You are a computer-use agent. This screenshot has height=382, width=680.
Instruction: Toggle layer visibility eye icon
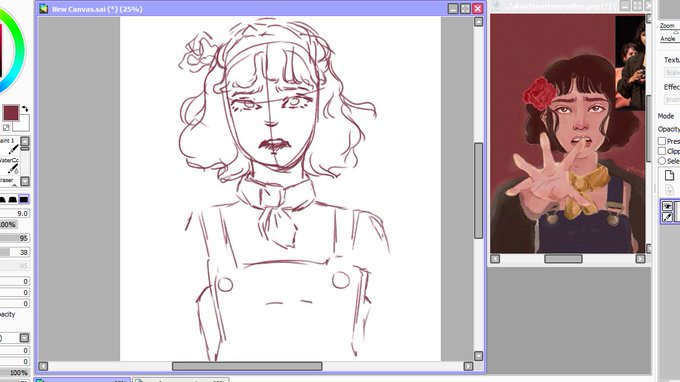pos(667,206)
